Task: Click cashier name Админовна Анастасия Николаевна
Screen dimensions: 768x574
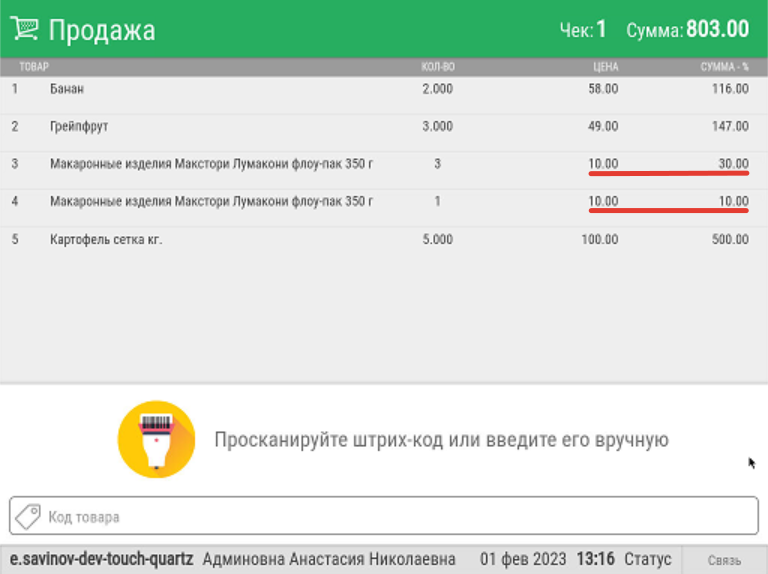Action: point(329,559)
